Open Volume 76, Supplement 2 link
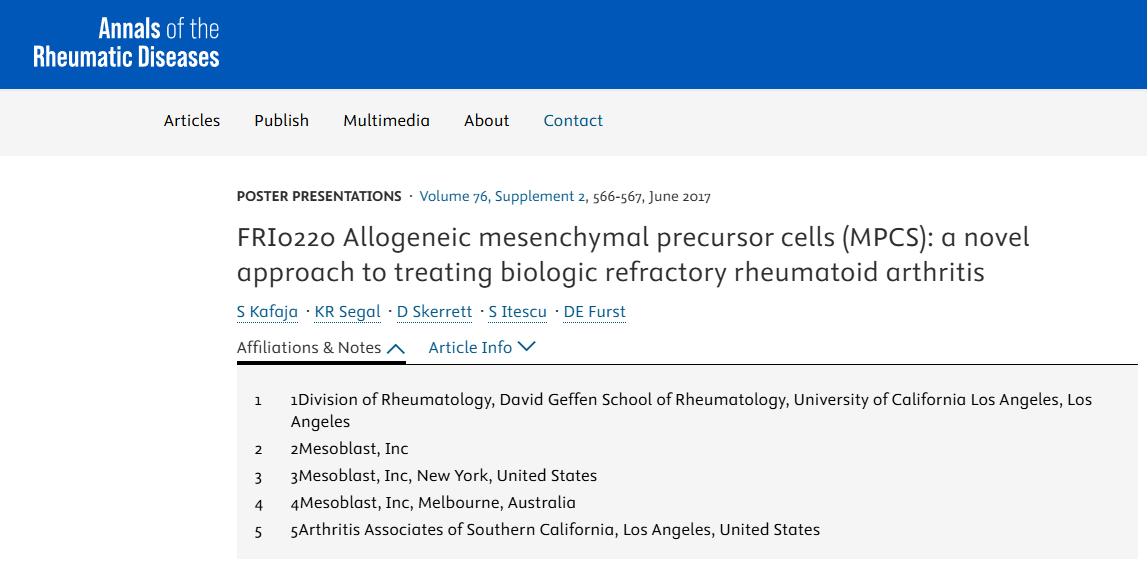Viewport: 1147px width, 569px height. tap(499, 197)
